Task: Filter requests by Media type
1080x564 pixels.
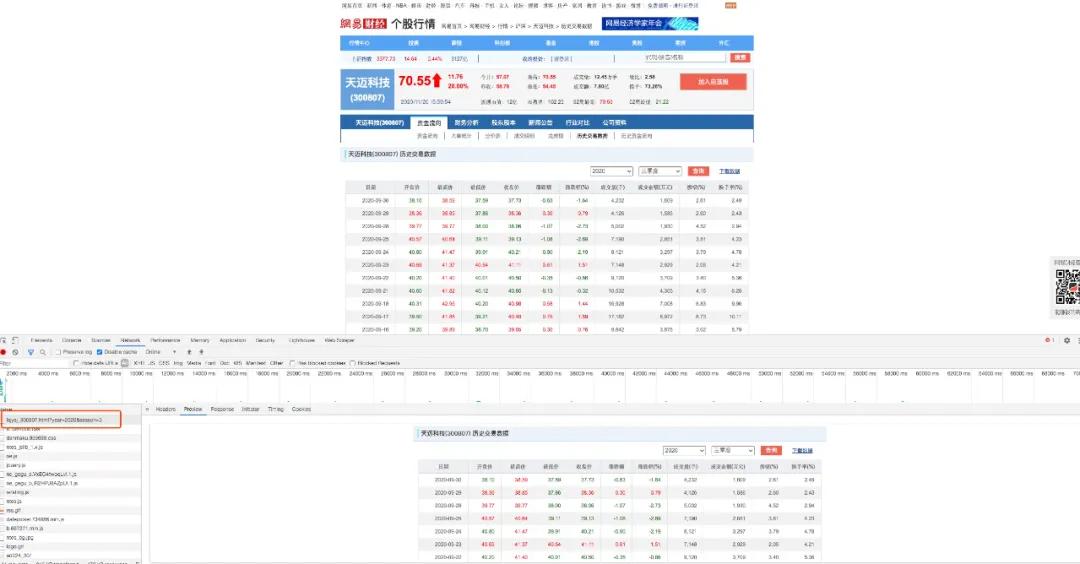Action: [194, 363]
